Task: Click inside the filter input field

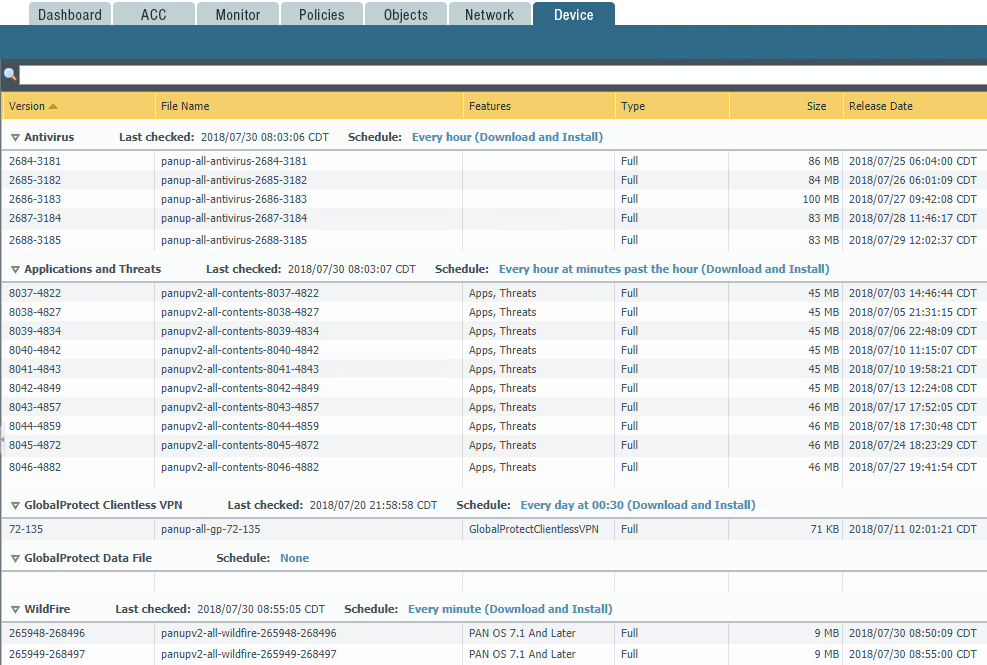Action: coord(400,74)
